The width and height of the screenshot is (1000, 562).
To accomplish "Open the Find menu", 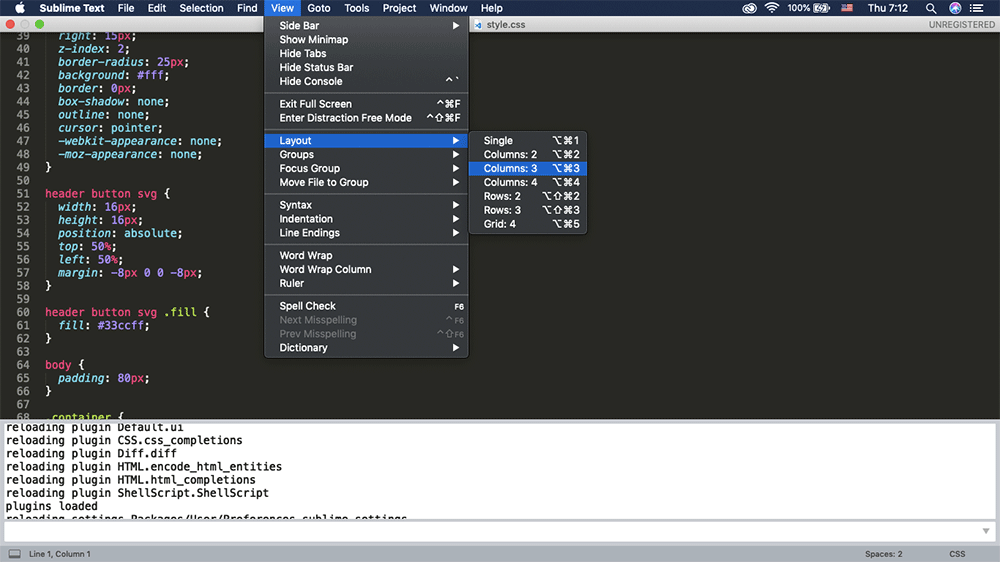I will 247,8.
